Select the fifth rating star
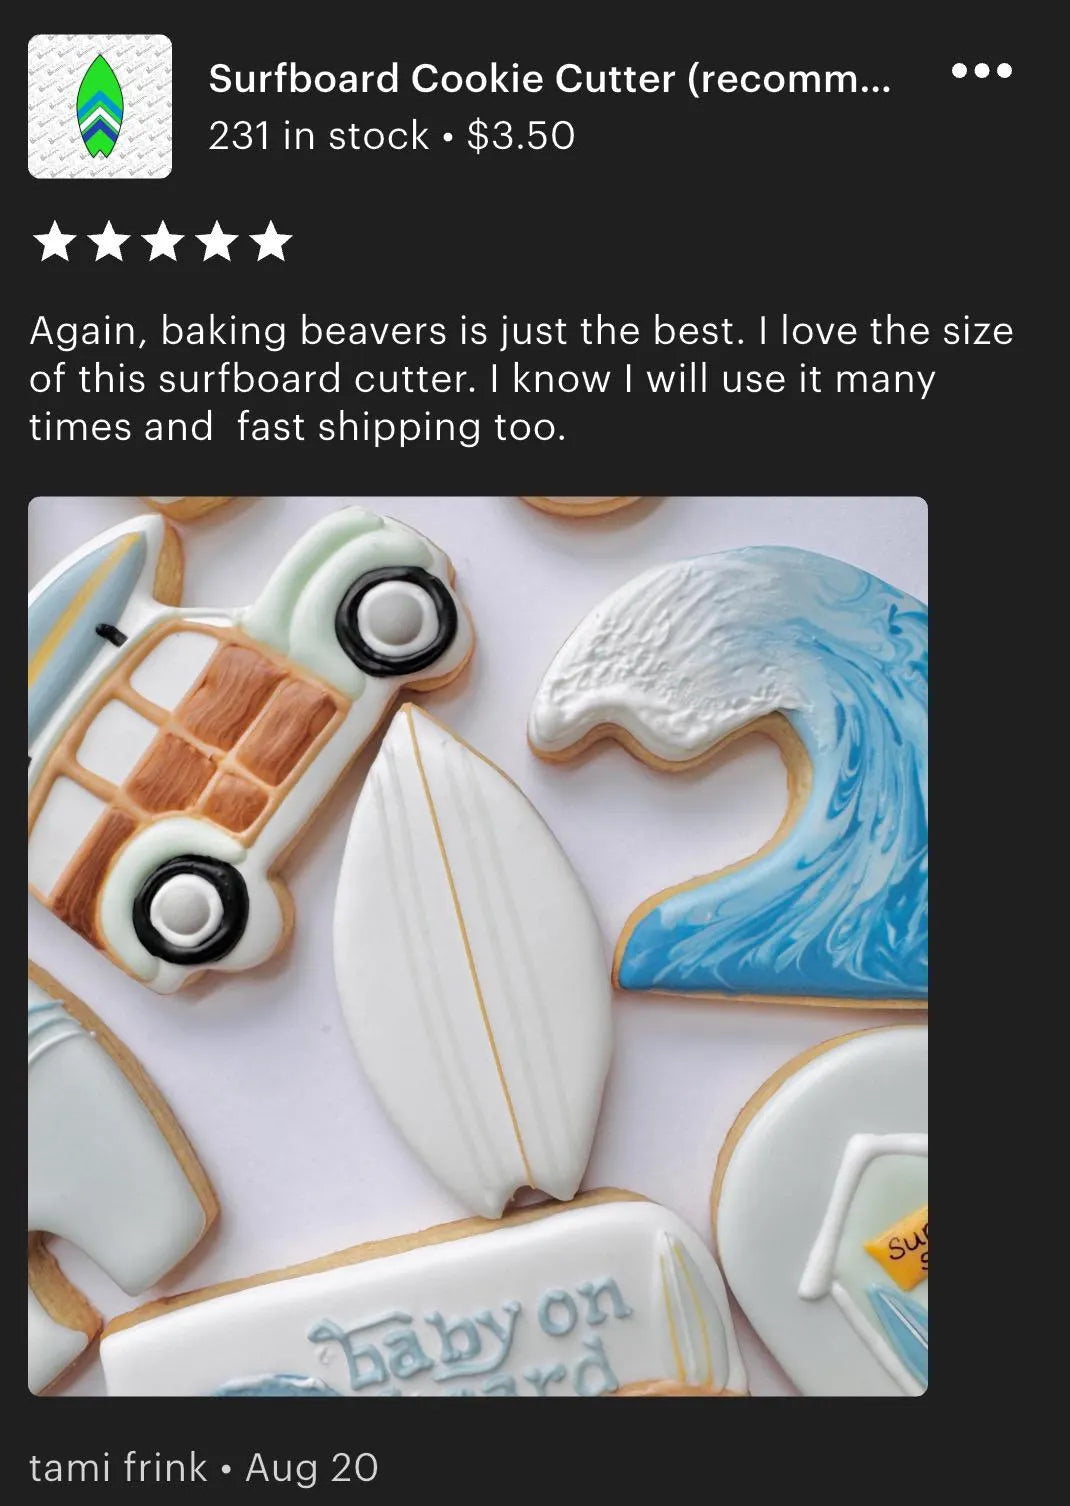The image size is (1070, 1506). [271, 243]
